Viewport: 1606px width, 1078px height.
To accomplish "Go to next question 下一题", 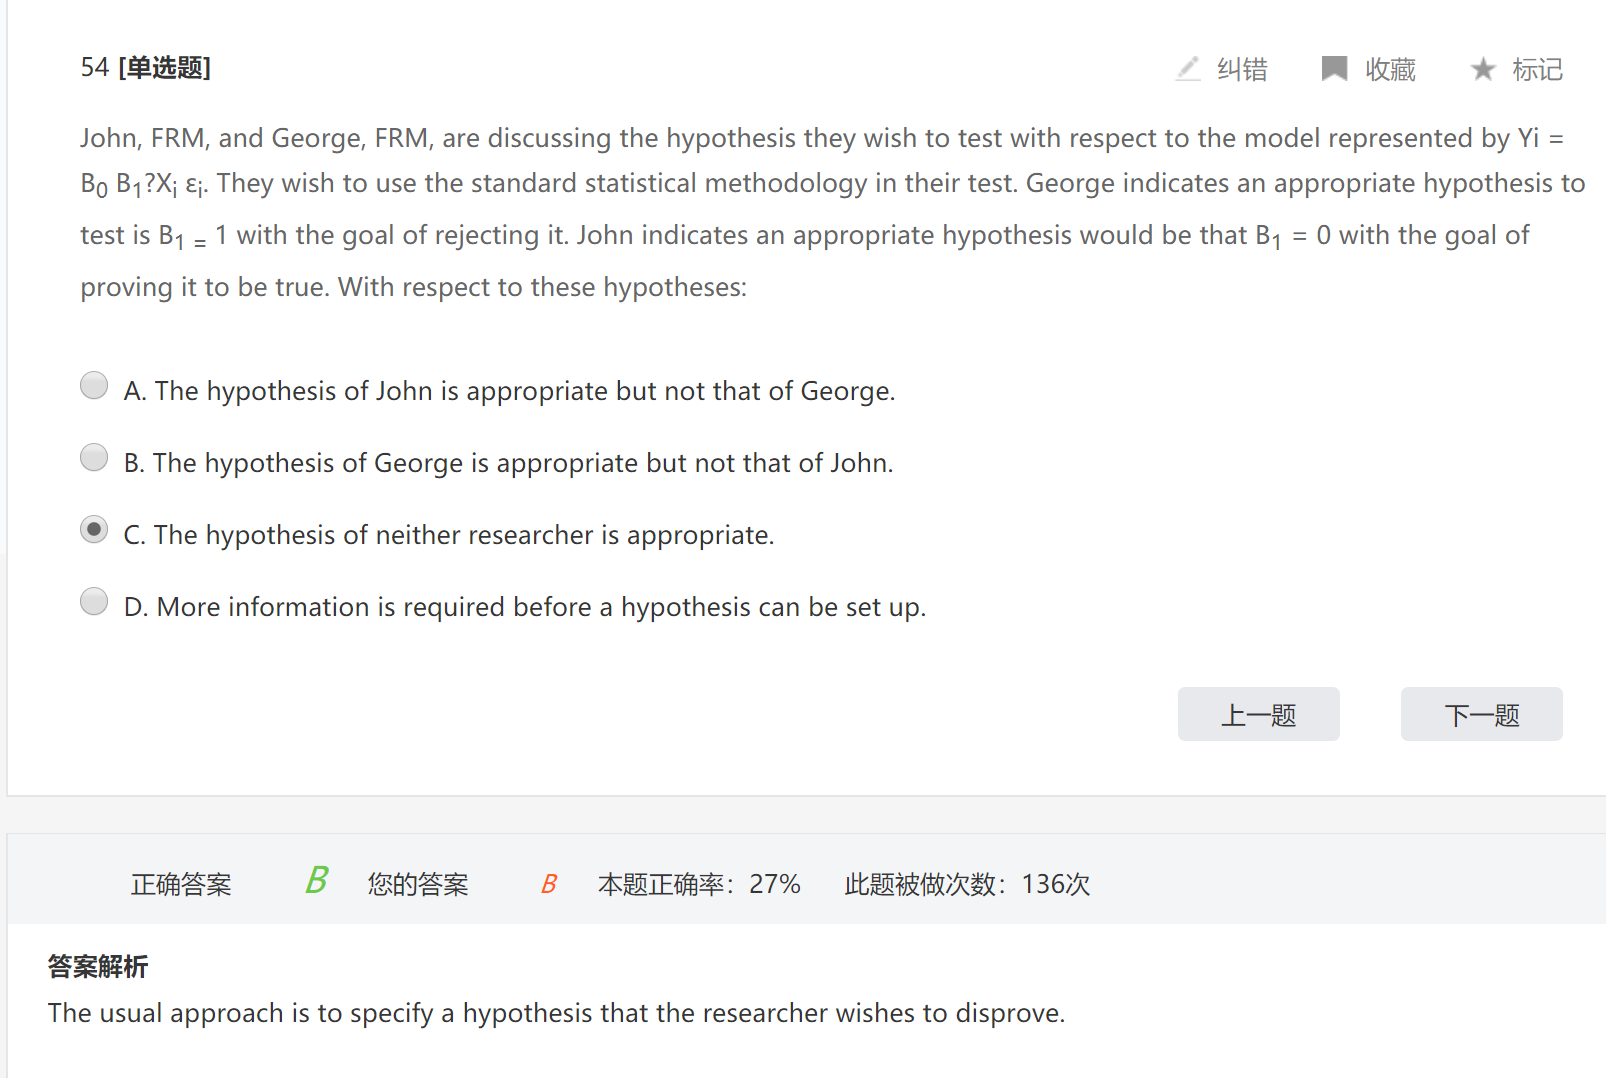I will point(1481,714).
